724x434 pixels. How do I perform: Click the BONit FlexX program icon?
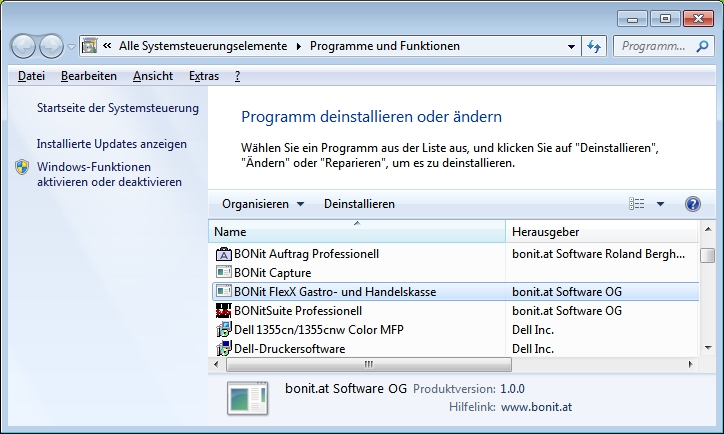pos(223,291)
